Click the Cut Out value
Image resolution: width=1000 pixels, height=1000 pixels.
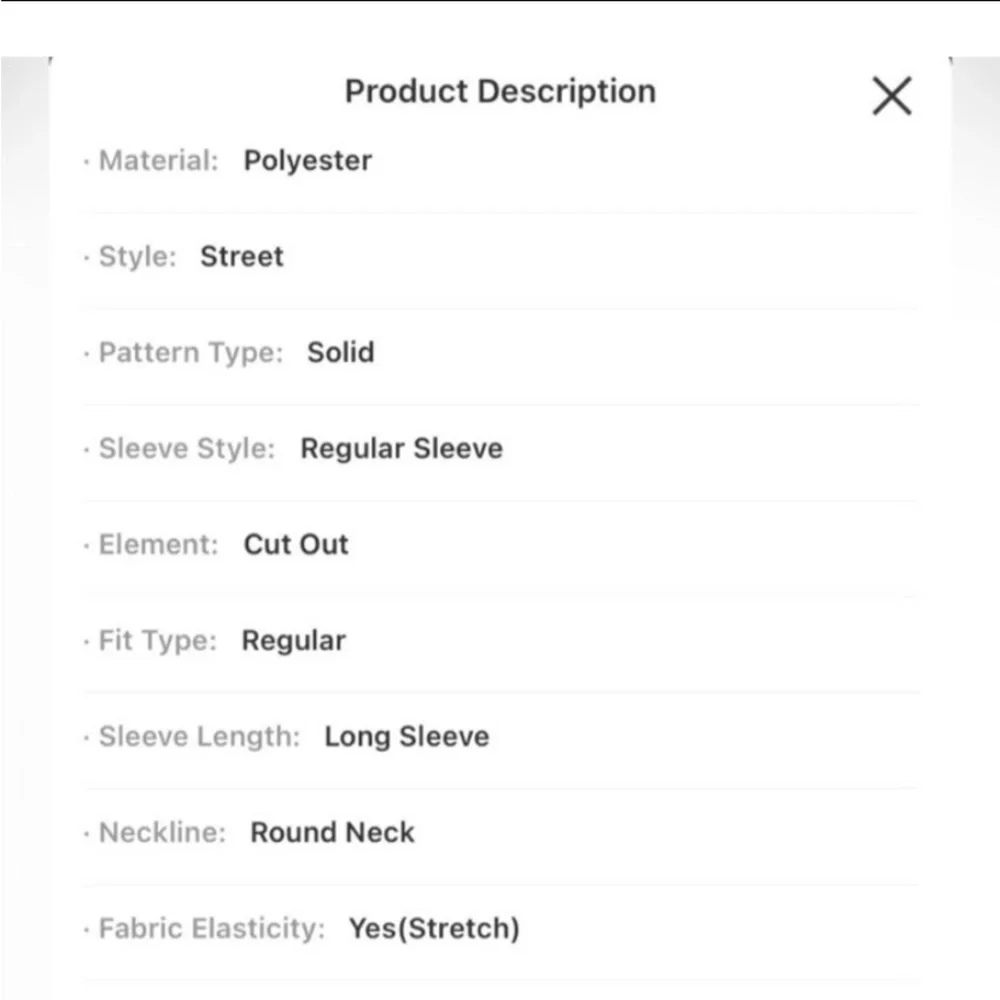click(296, 545)
